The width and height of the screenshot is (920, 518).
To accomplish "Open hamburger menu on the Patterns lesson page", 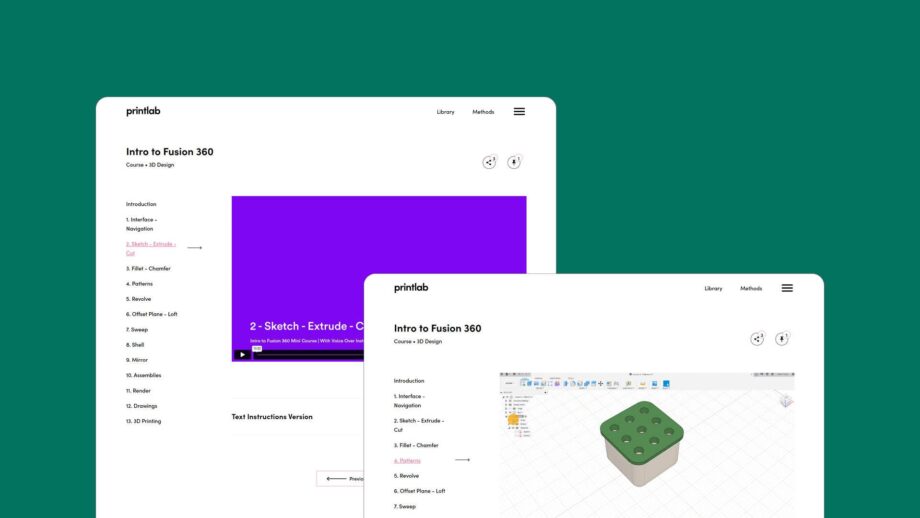I will pos(787,288).
